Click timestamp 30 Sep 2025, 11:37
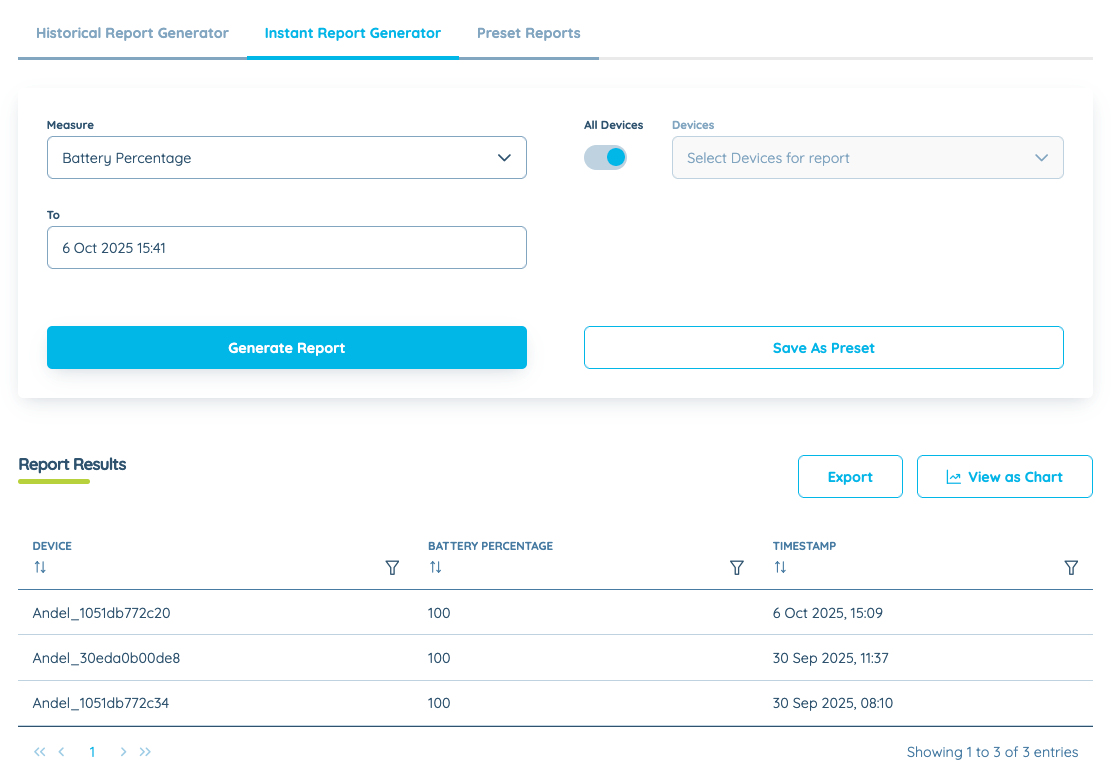The height and width of the screenshot is (780, 1111). coord(830,658)
